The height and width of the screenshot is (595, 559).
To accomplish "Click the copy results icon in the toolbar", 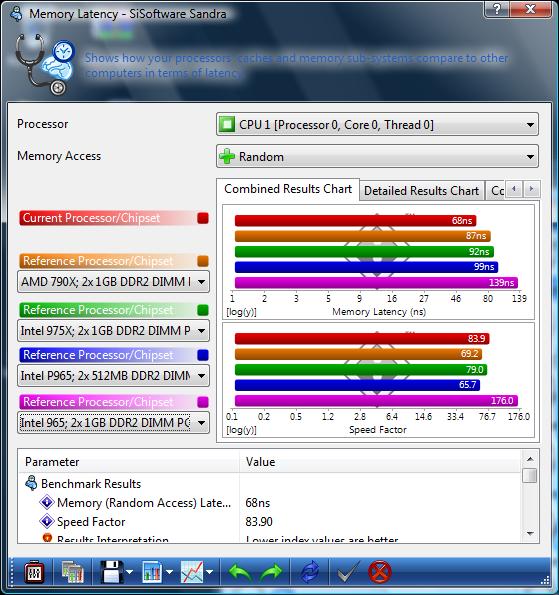I will click(x=72, y=572).
